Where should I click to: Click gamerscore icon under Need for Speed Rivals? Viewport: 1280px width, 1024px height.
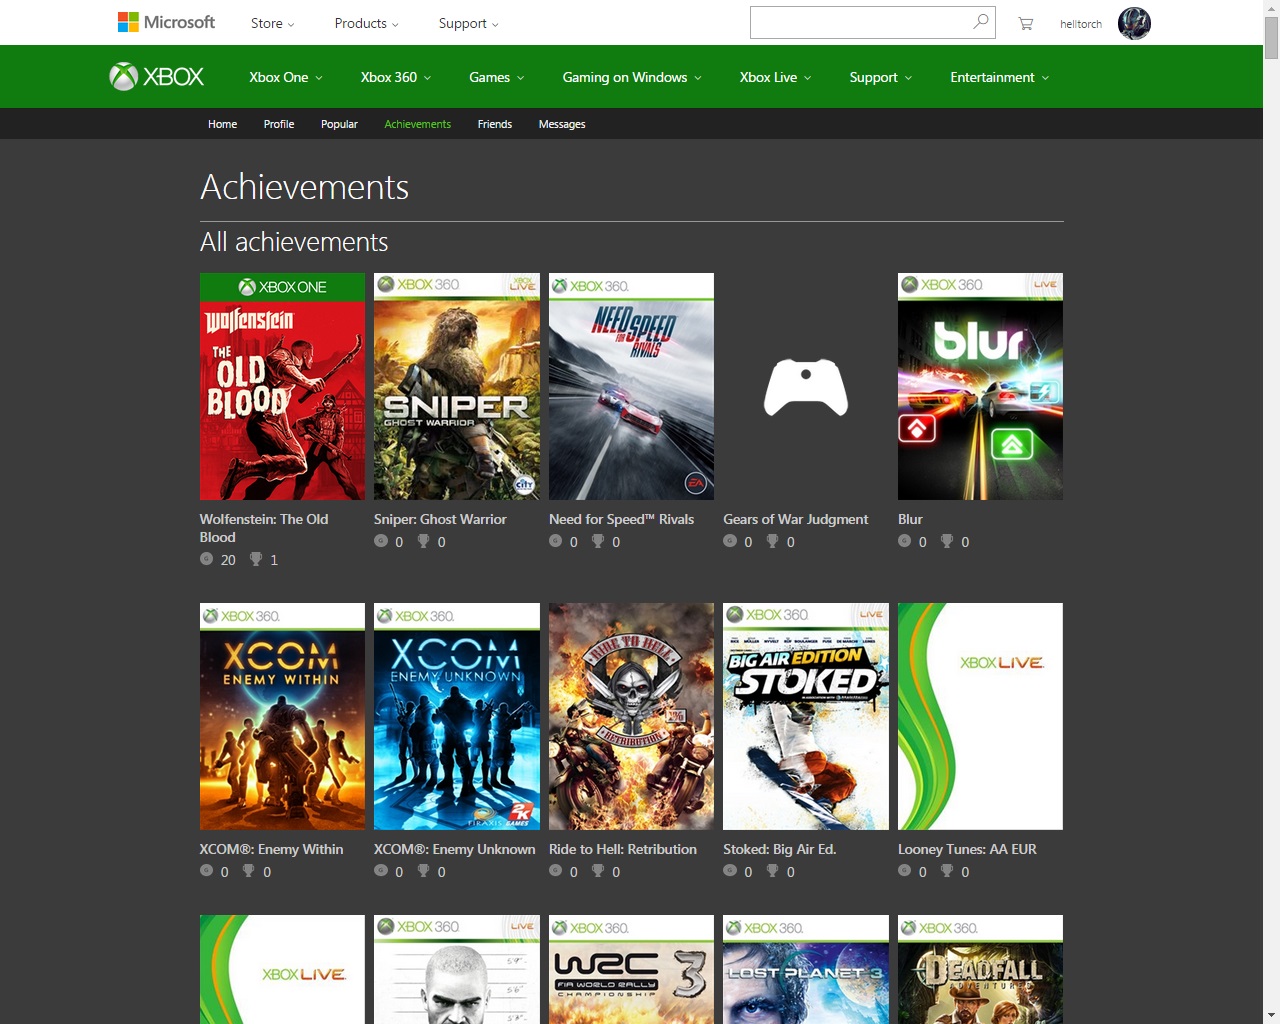556,541
